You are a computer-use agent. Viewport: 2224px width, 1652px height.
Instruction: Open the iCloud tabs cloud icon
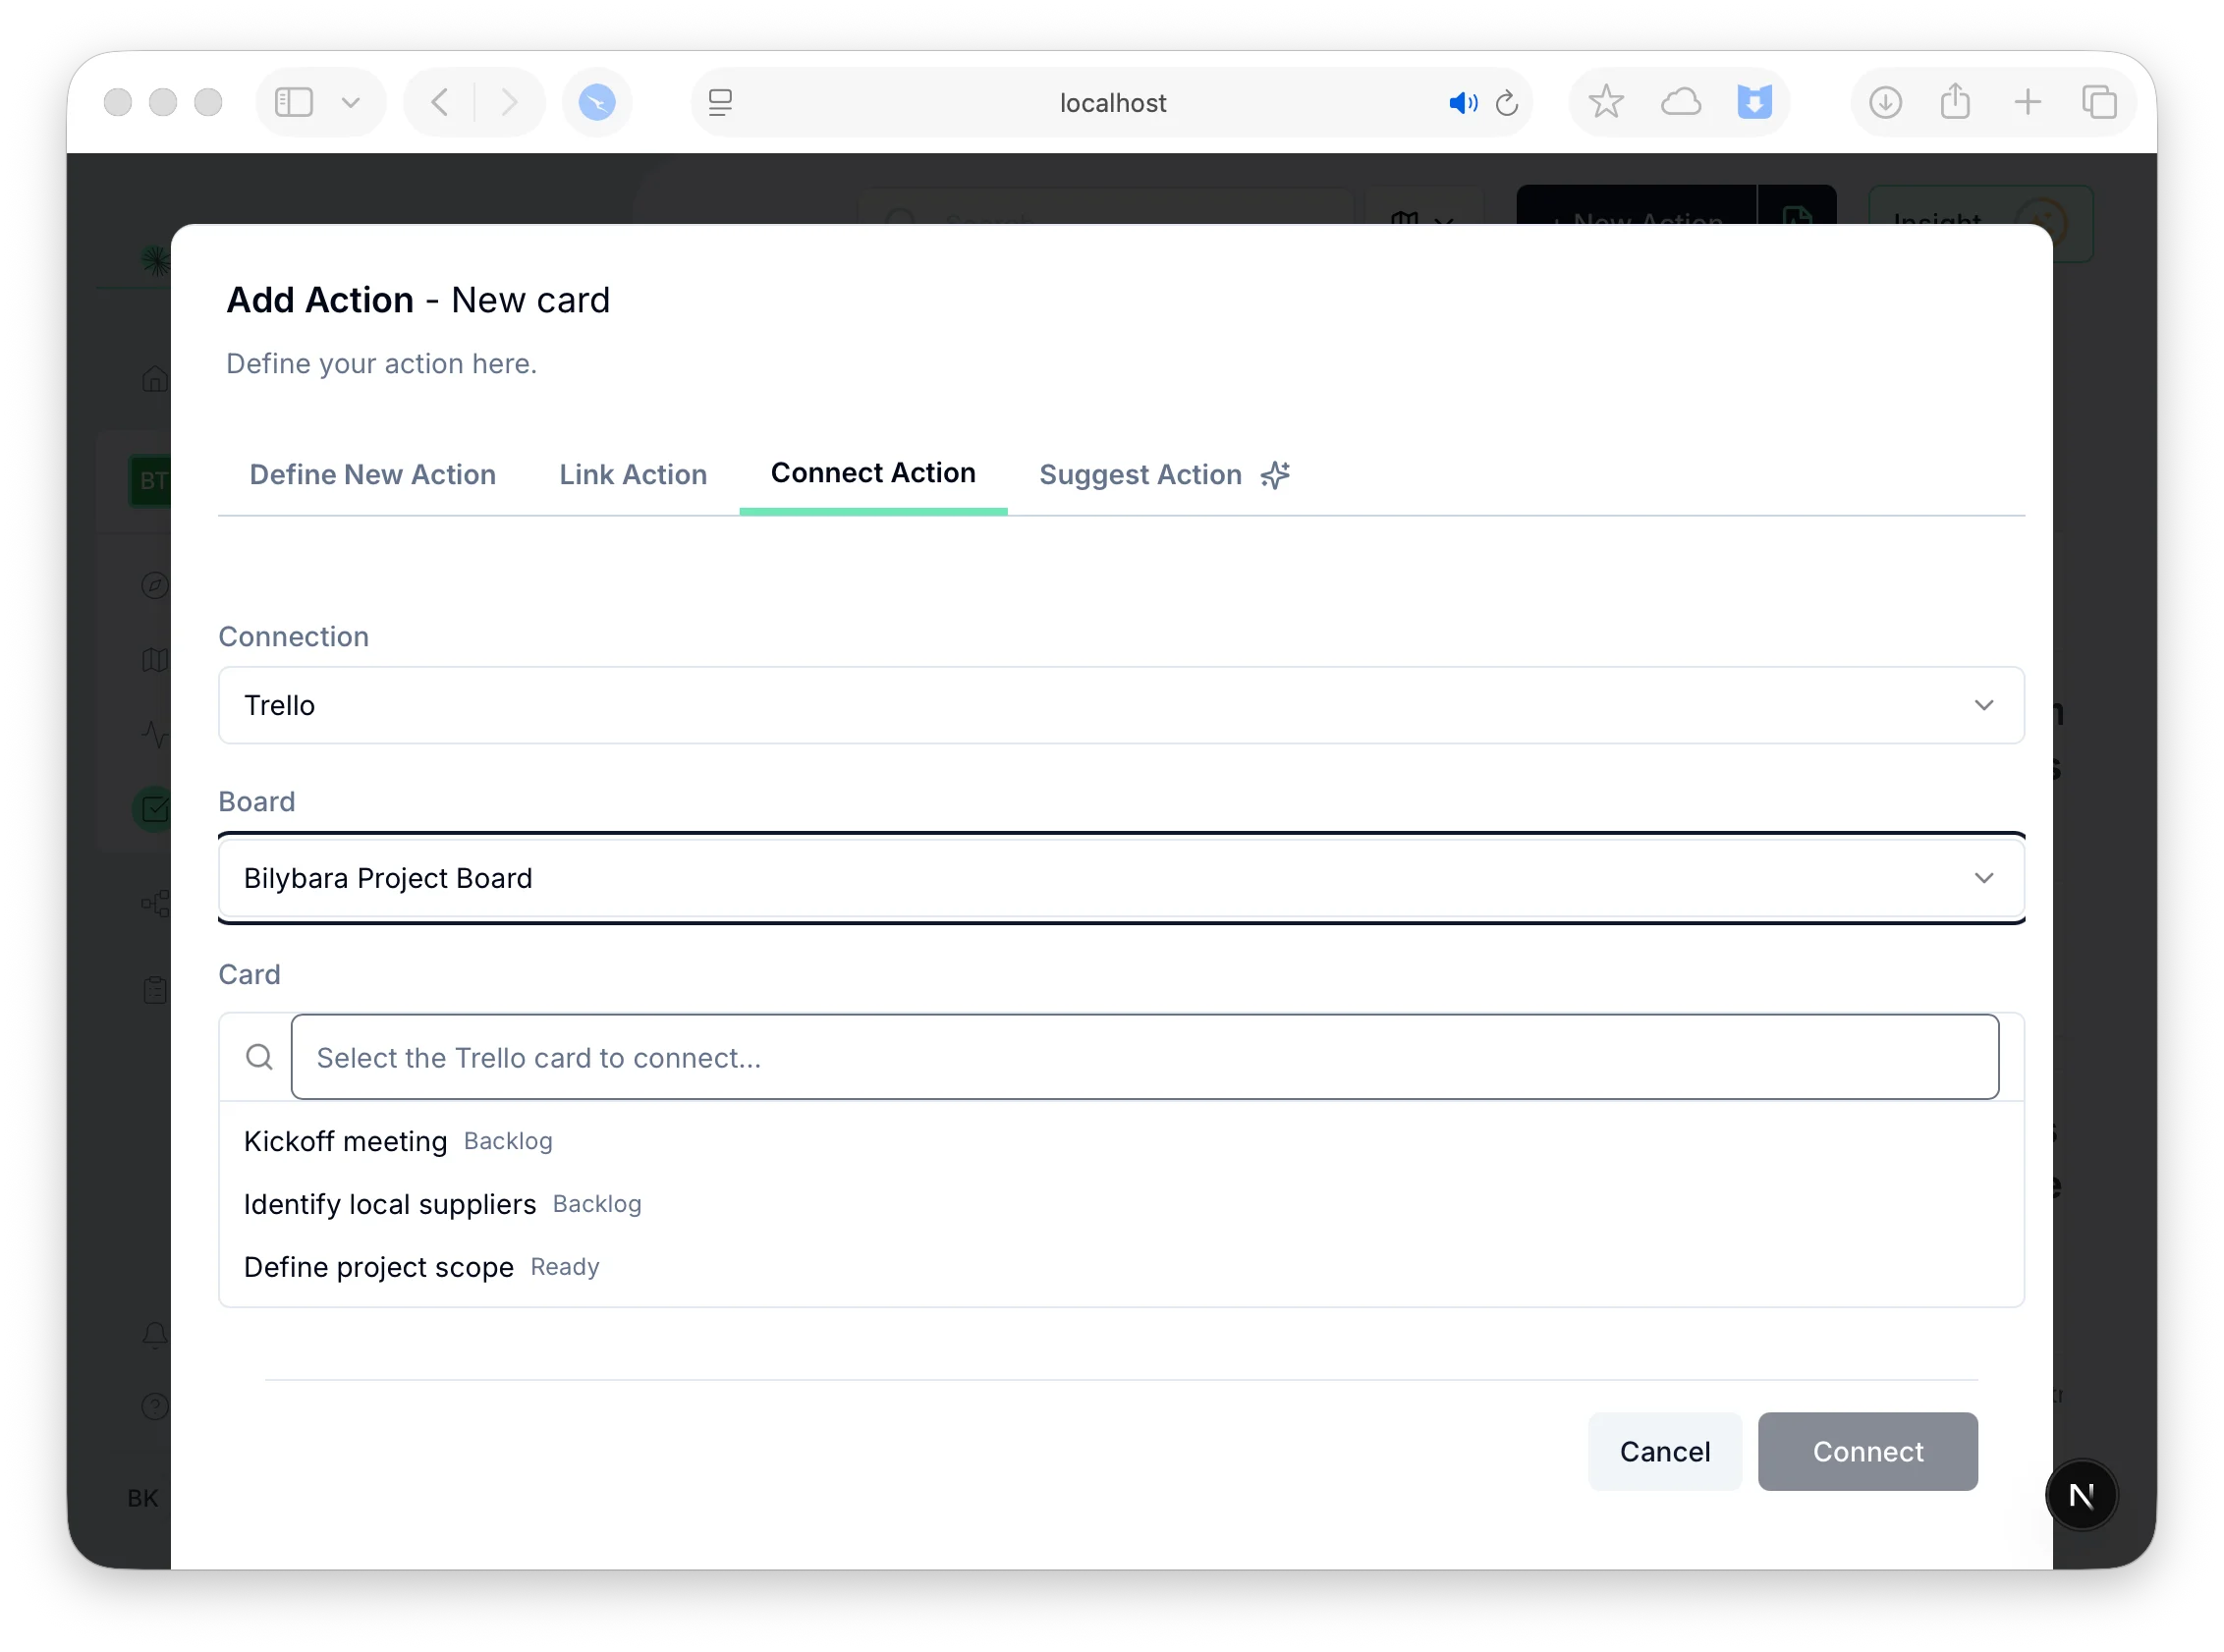click(1681, 102)
